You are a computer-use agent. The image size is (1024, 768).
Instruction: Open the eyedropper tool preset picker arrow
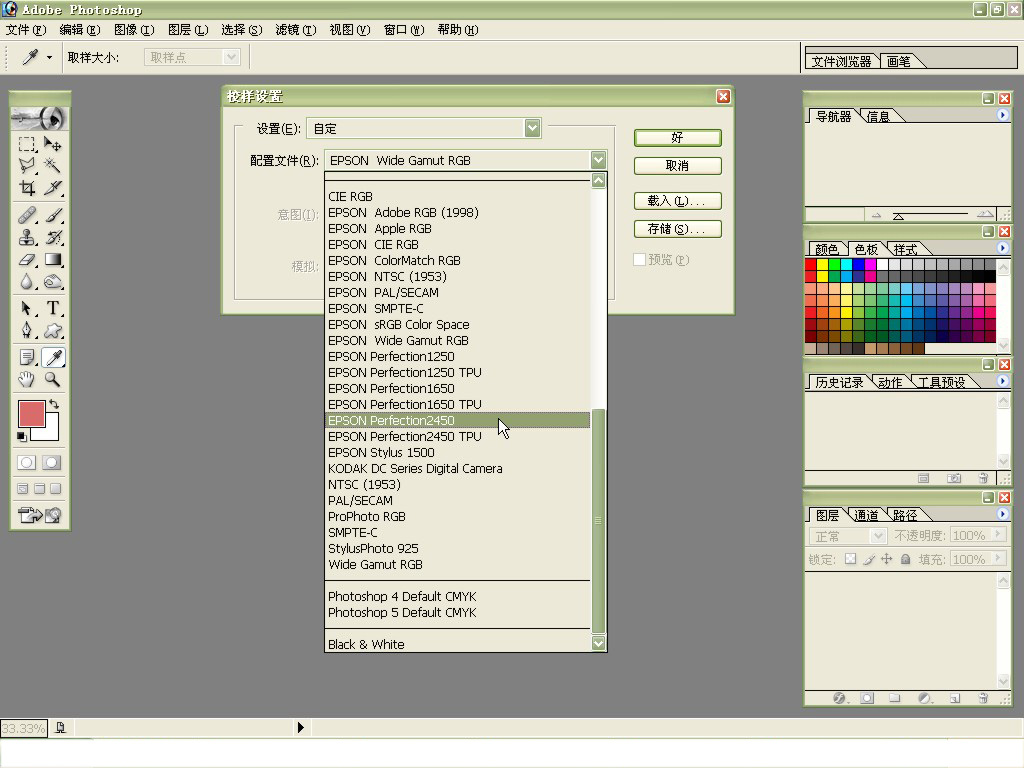[x=49, y=57]
